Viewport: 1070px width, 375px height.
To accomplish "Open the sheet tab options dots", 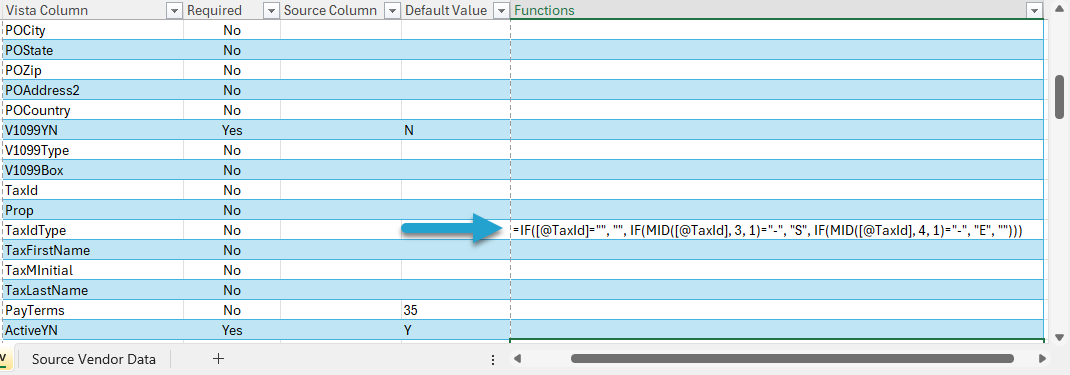I will (x=493, y=359).
